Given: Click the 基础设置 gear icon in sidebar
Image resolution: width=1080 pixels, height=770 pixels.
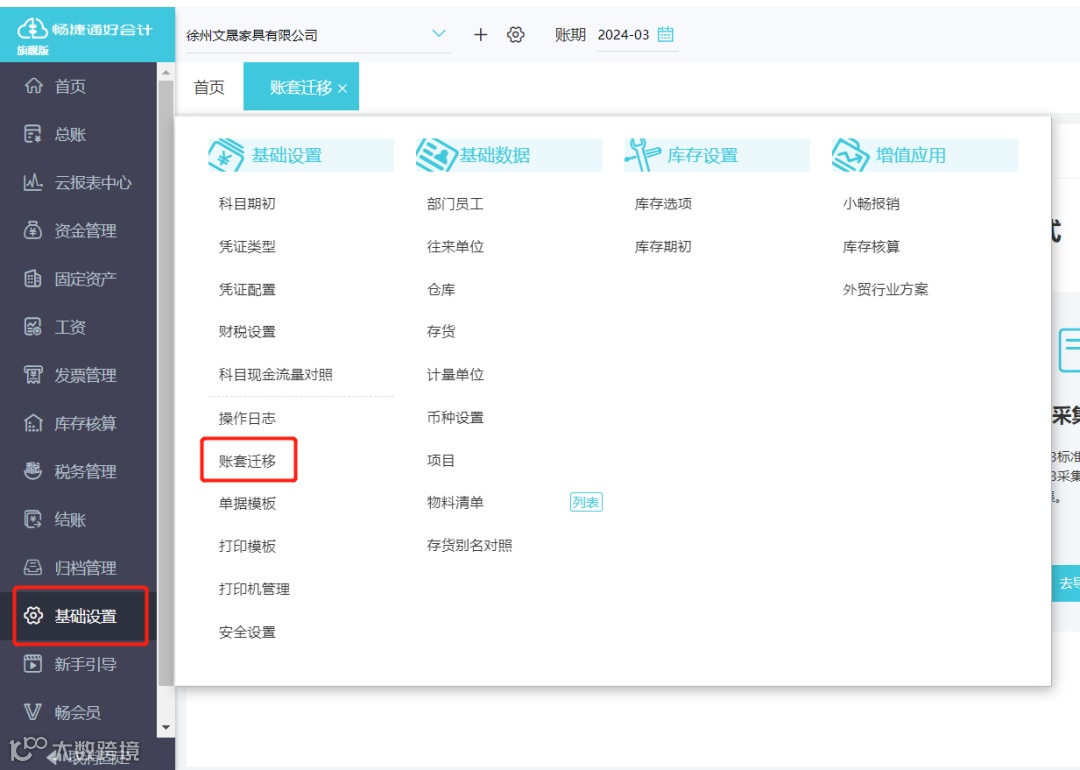Looking at the screenshot, I should pyautogui.click(x=33, y=616).
